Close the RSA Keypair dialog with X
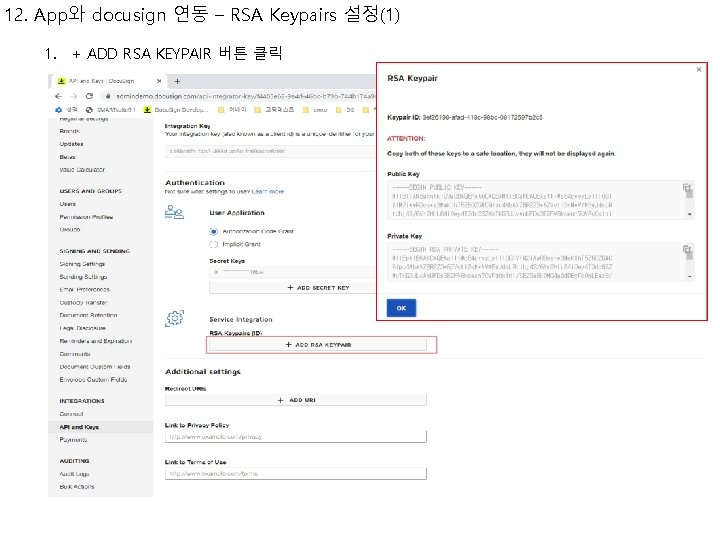The height and width of the screenshot is (540, 720). [699, 69]
